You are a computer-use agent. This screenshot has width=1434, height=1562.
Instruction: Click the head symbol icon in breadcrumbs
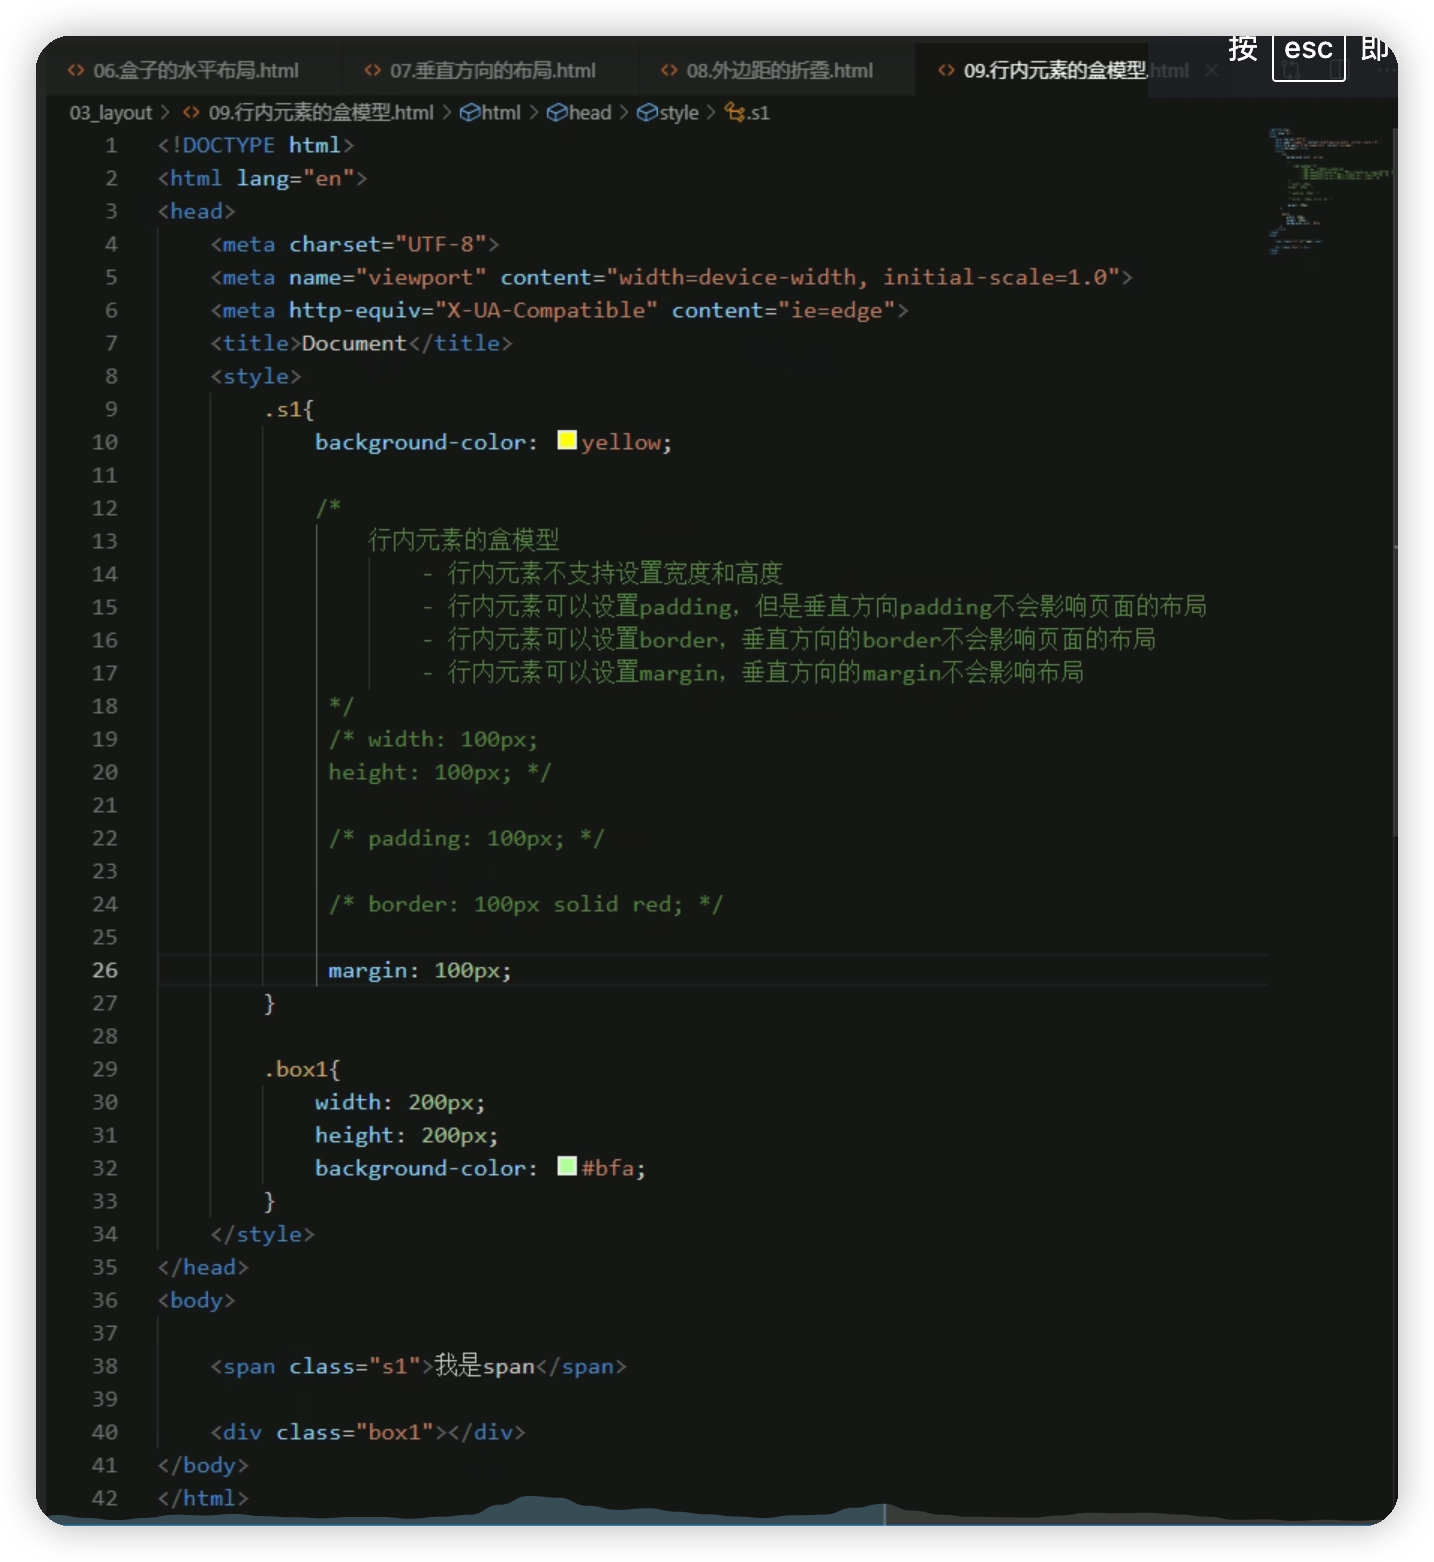[557, 113]
